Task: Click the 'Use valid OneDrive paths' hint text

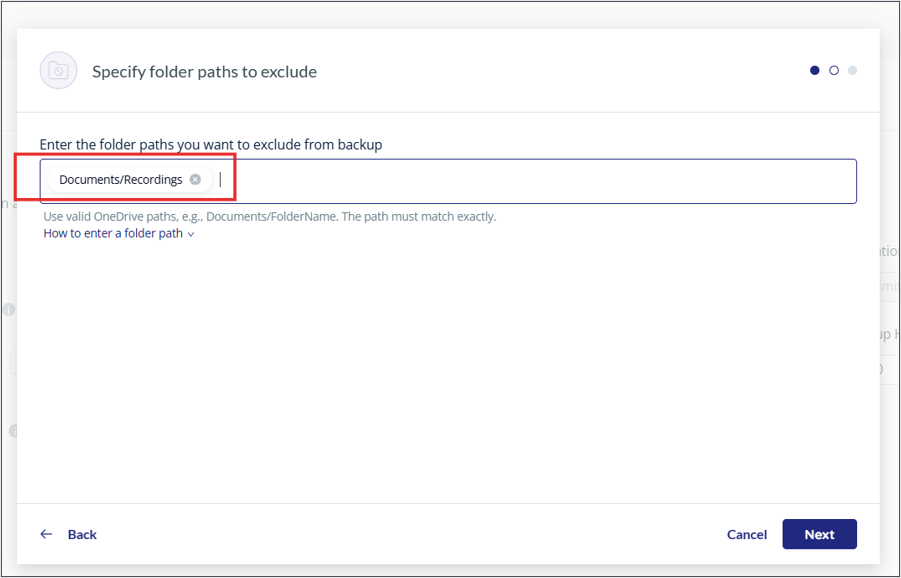Action: click(270, 217)
